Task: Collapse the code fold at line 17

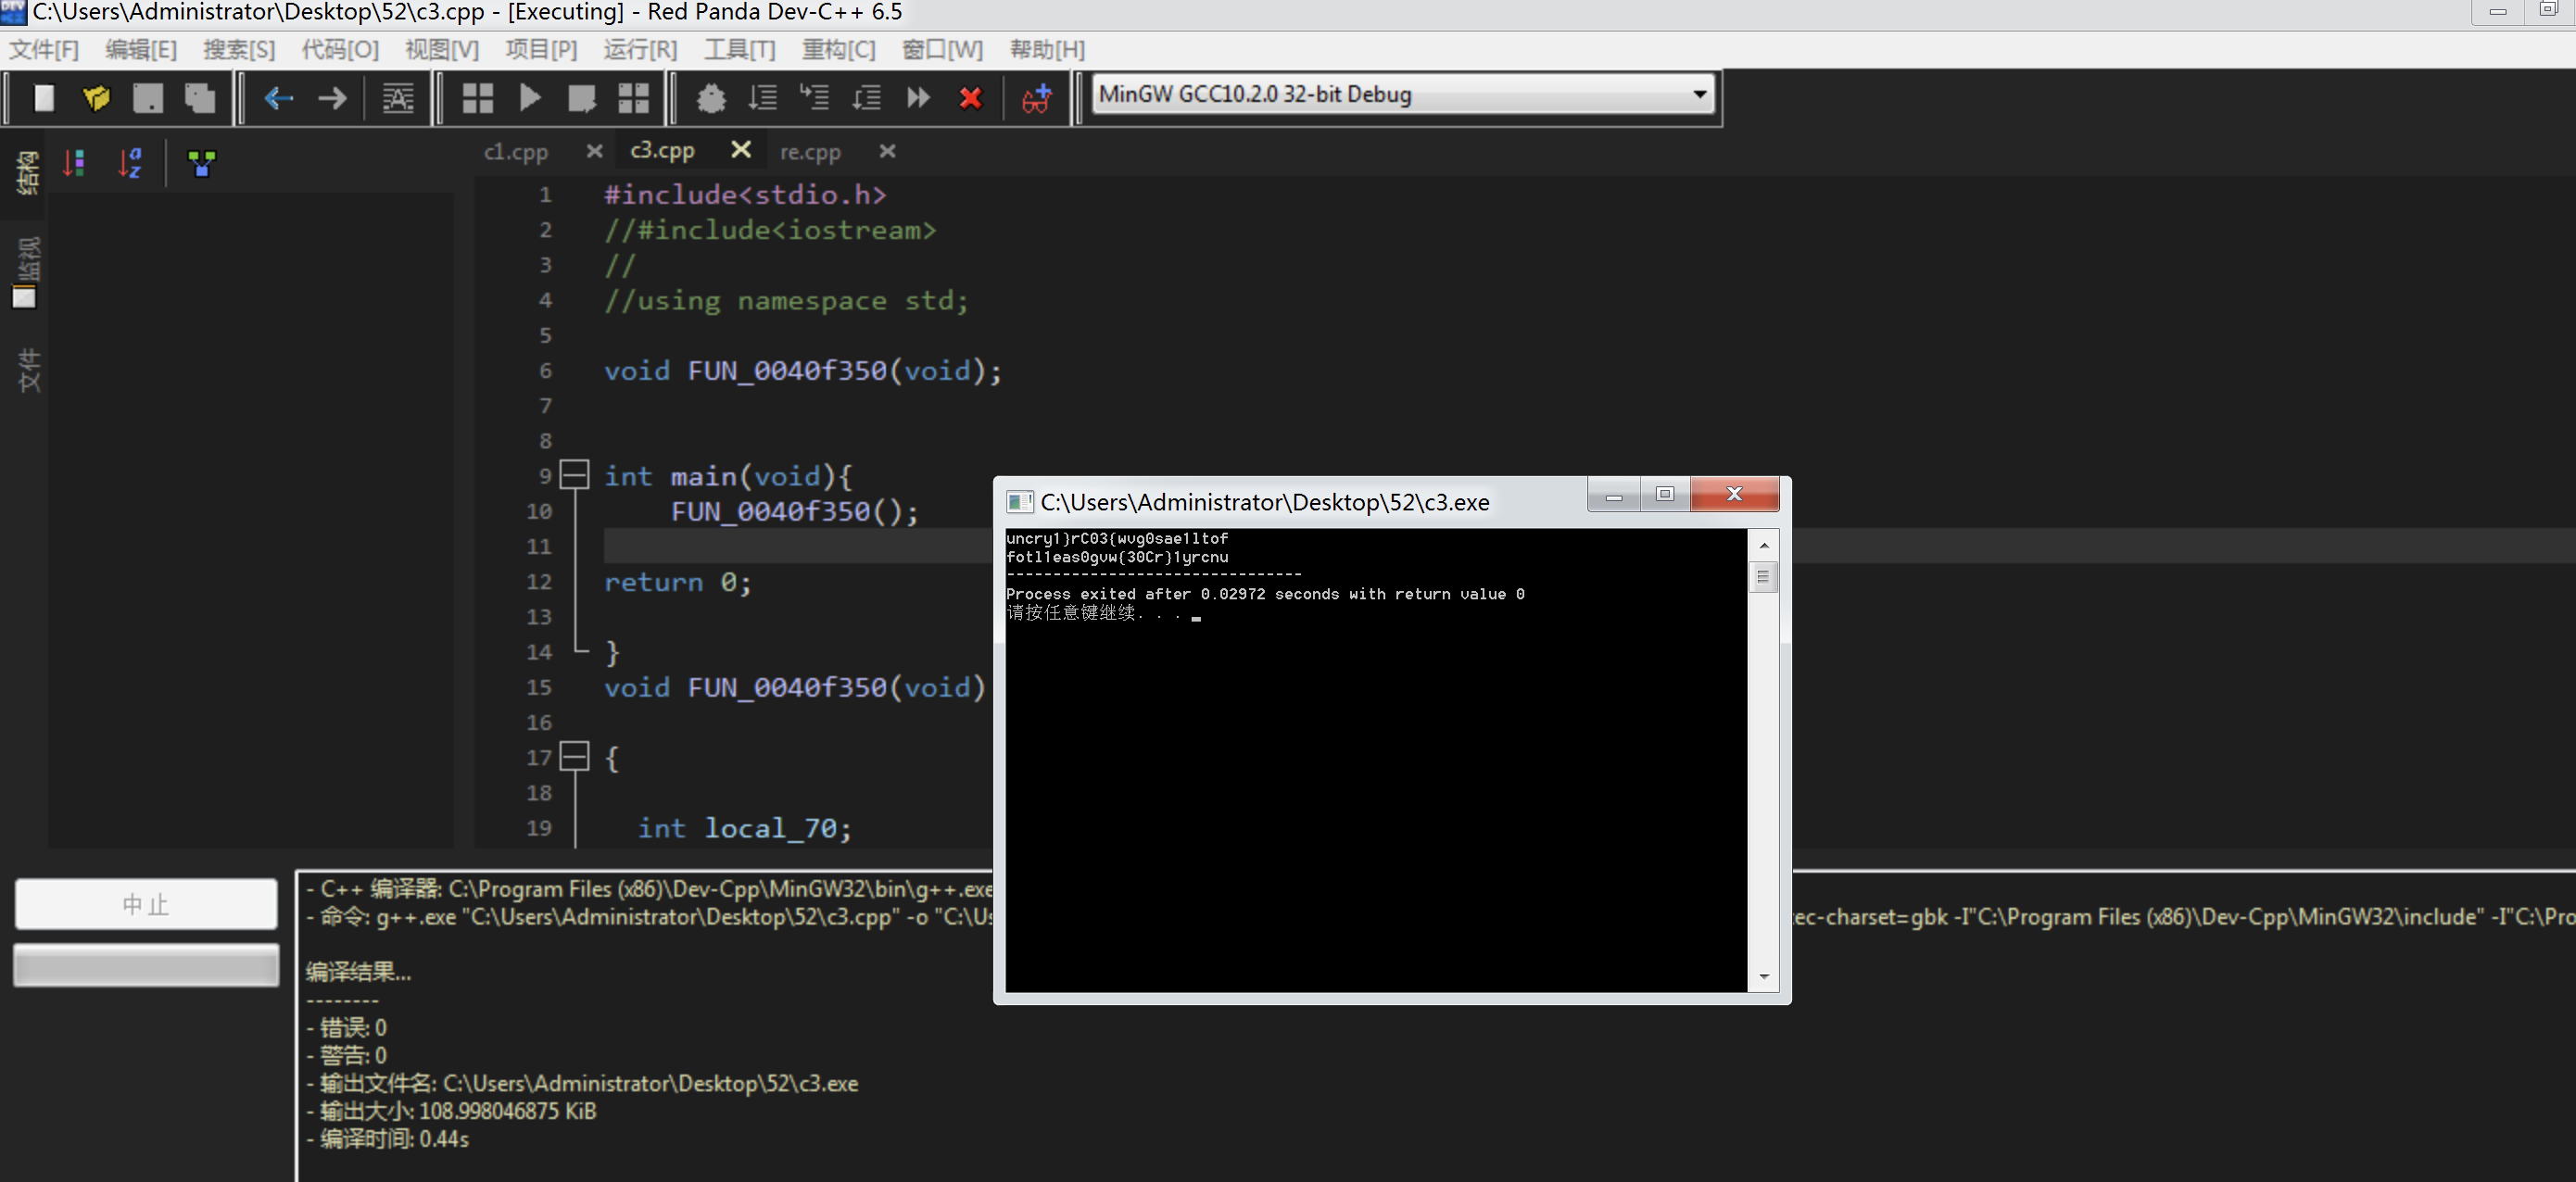Action: [574, 756]
